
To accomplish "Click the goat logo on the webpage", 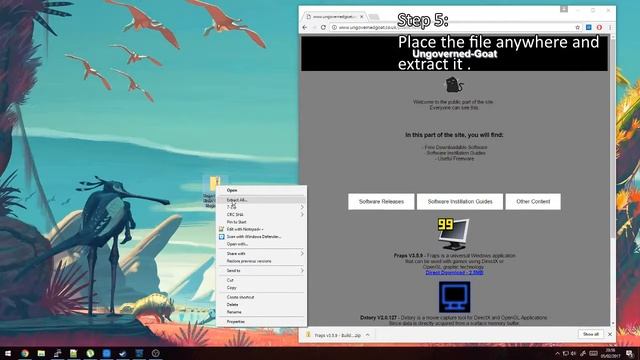I will (x=453, y=84).
